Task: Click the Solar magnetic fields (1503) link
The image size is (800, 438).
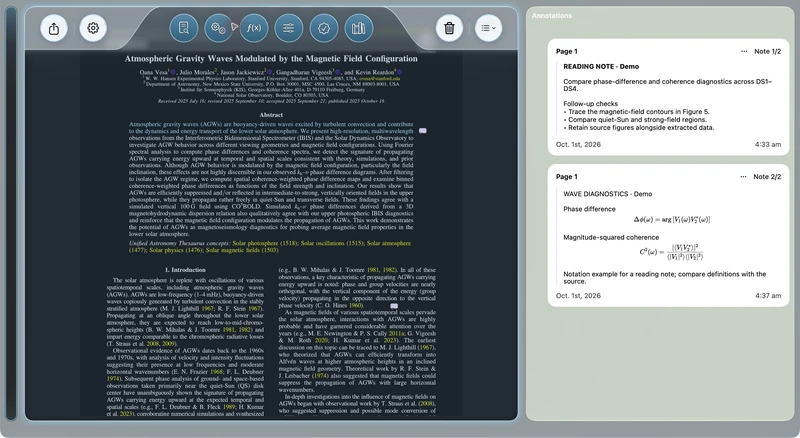Action: pos(242,250)
